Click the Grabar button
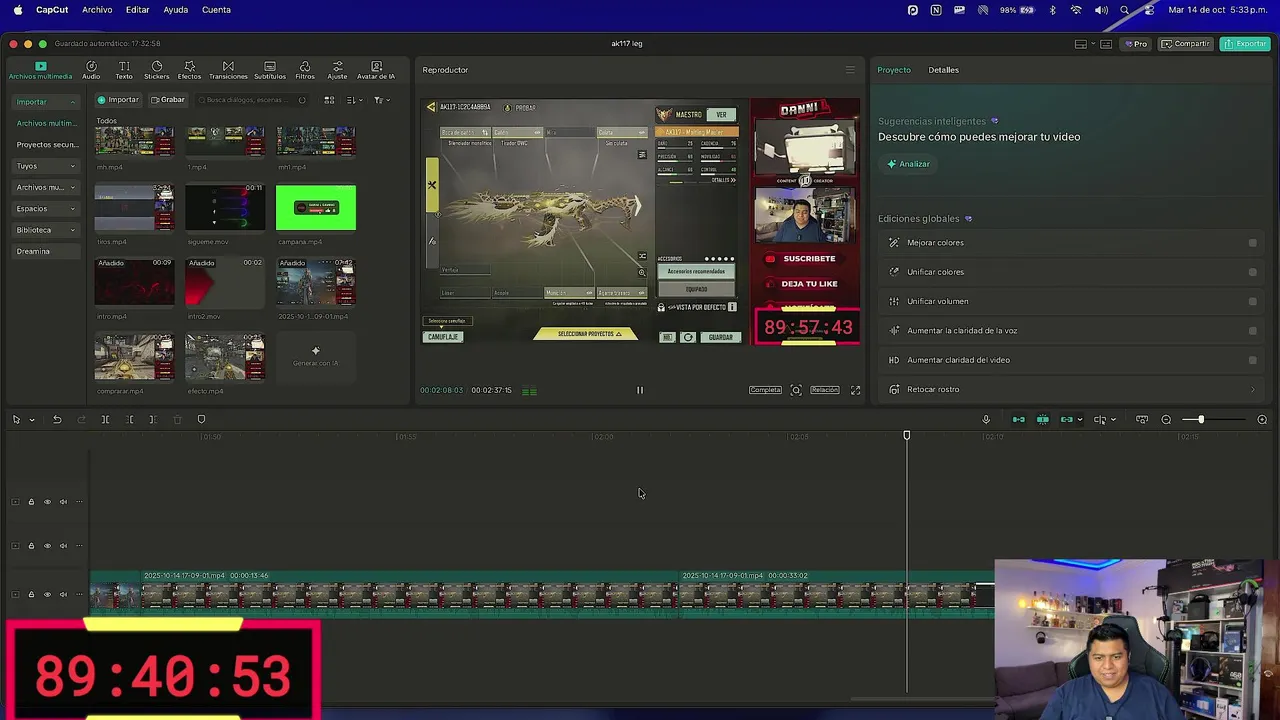This screenshot has width=1280, height=720. point(168,100)
